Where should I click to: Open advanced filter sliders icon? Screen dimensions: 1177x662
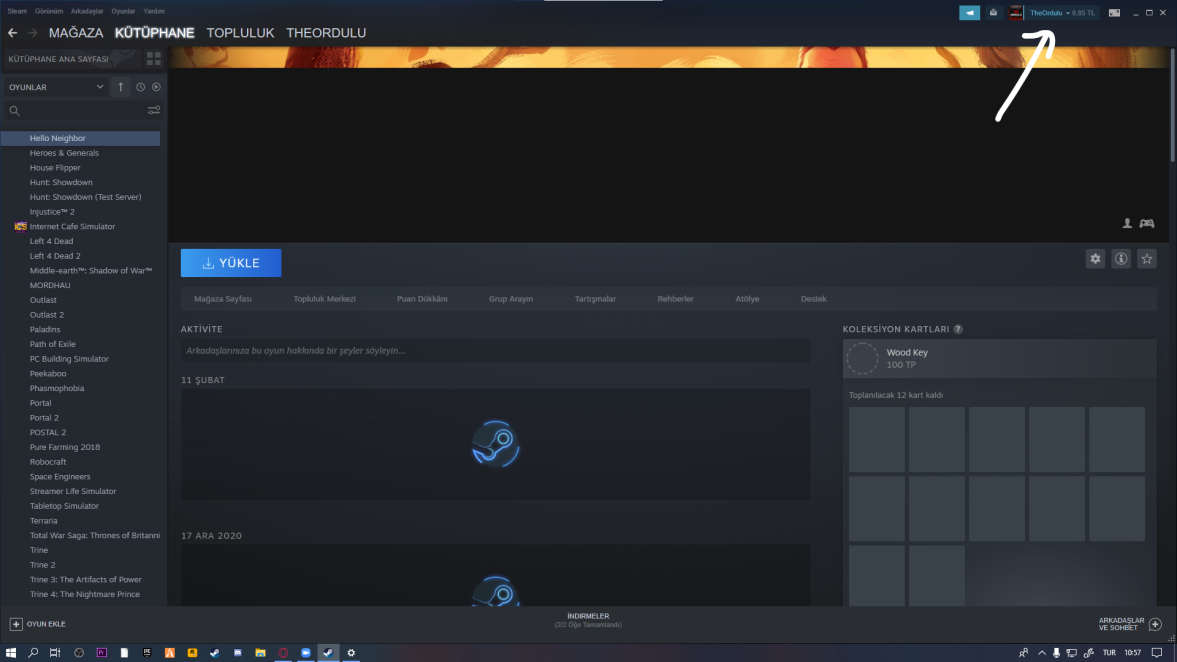point(154,110)
